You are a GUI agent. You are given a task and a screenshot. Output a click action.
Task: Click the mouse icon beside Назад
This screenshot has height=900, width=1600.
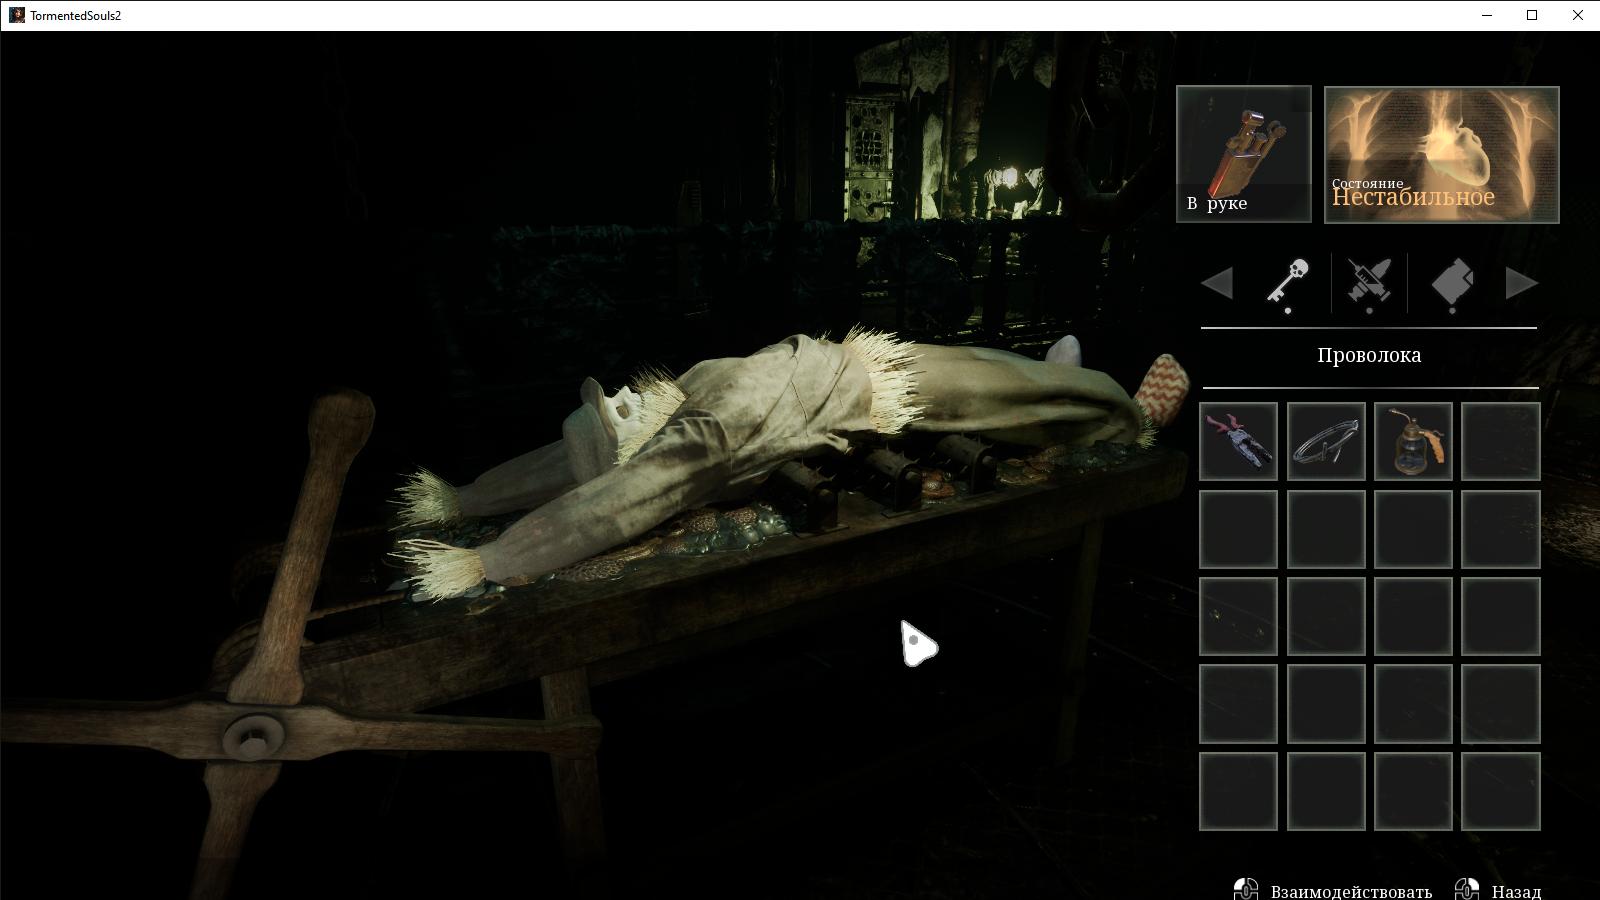click(x=1467, y=889)
